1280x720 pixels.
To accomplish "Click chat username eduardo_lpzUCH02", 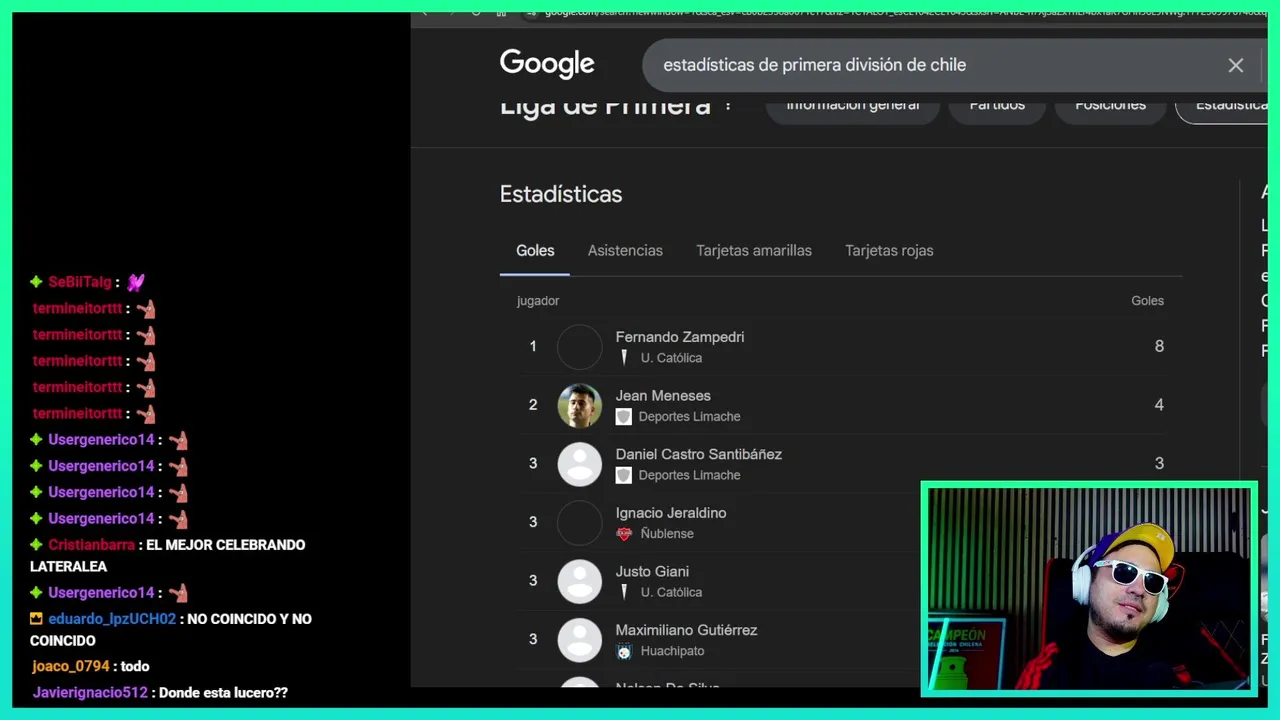I will pos(112,619).
